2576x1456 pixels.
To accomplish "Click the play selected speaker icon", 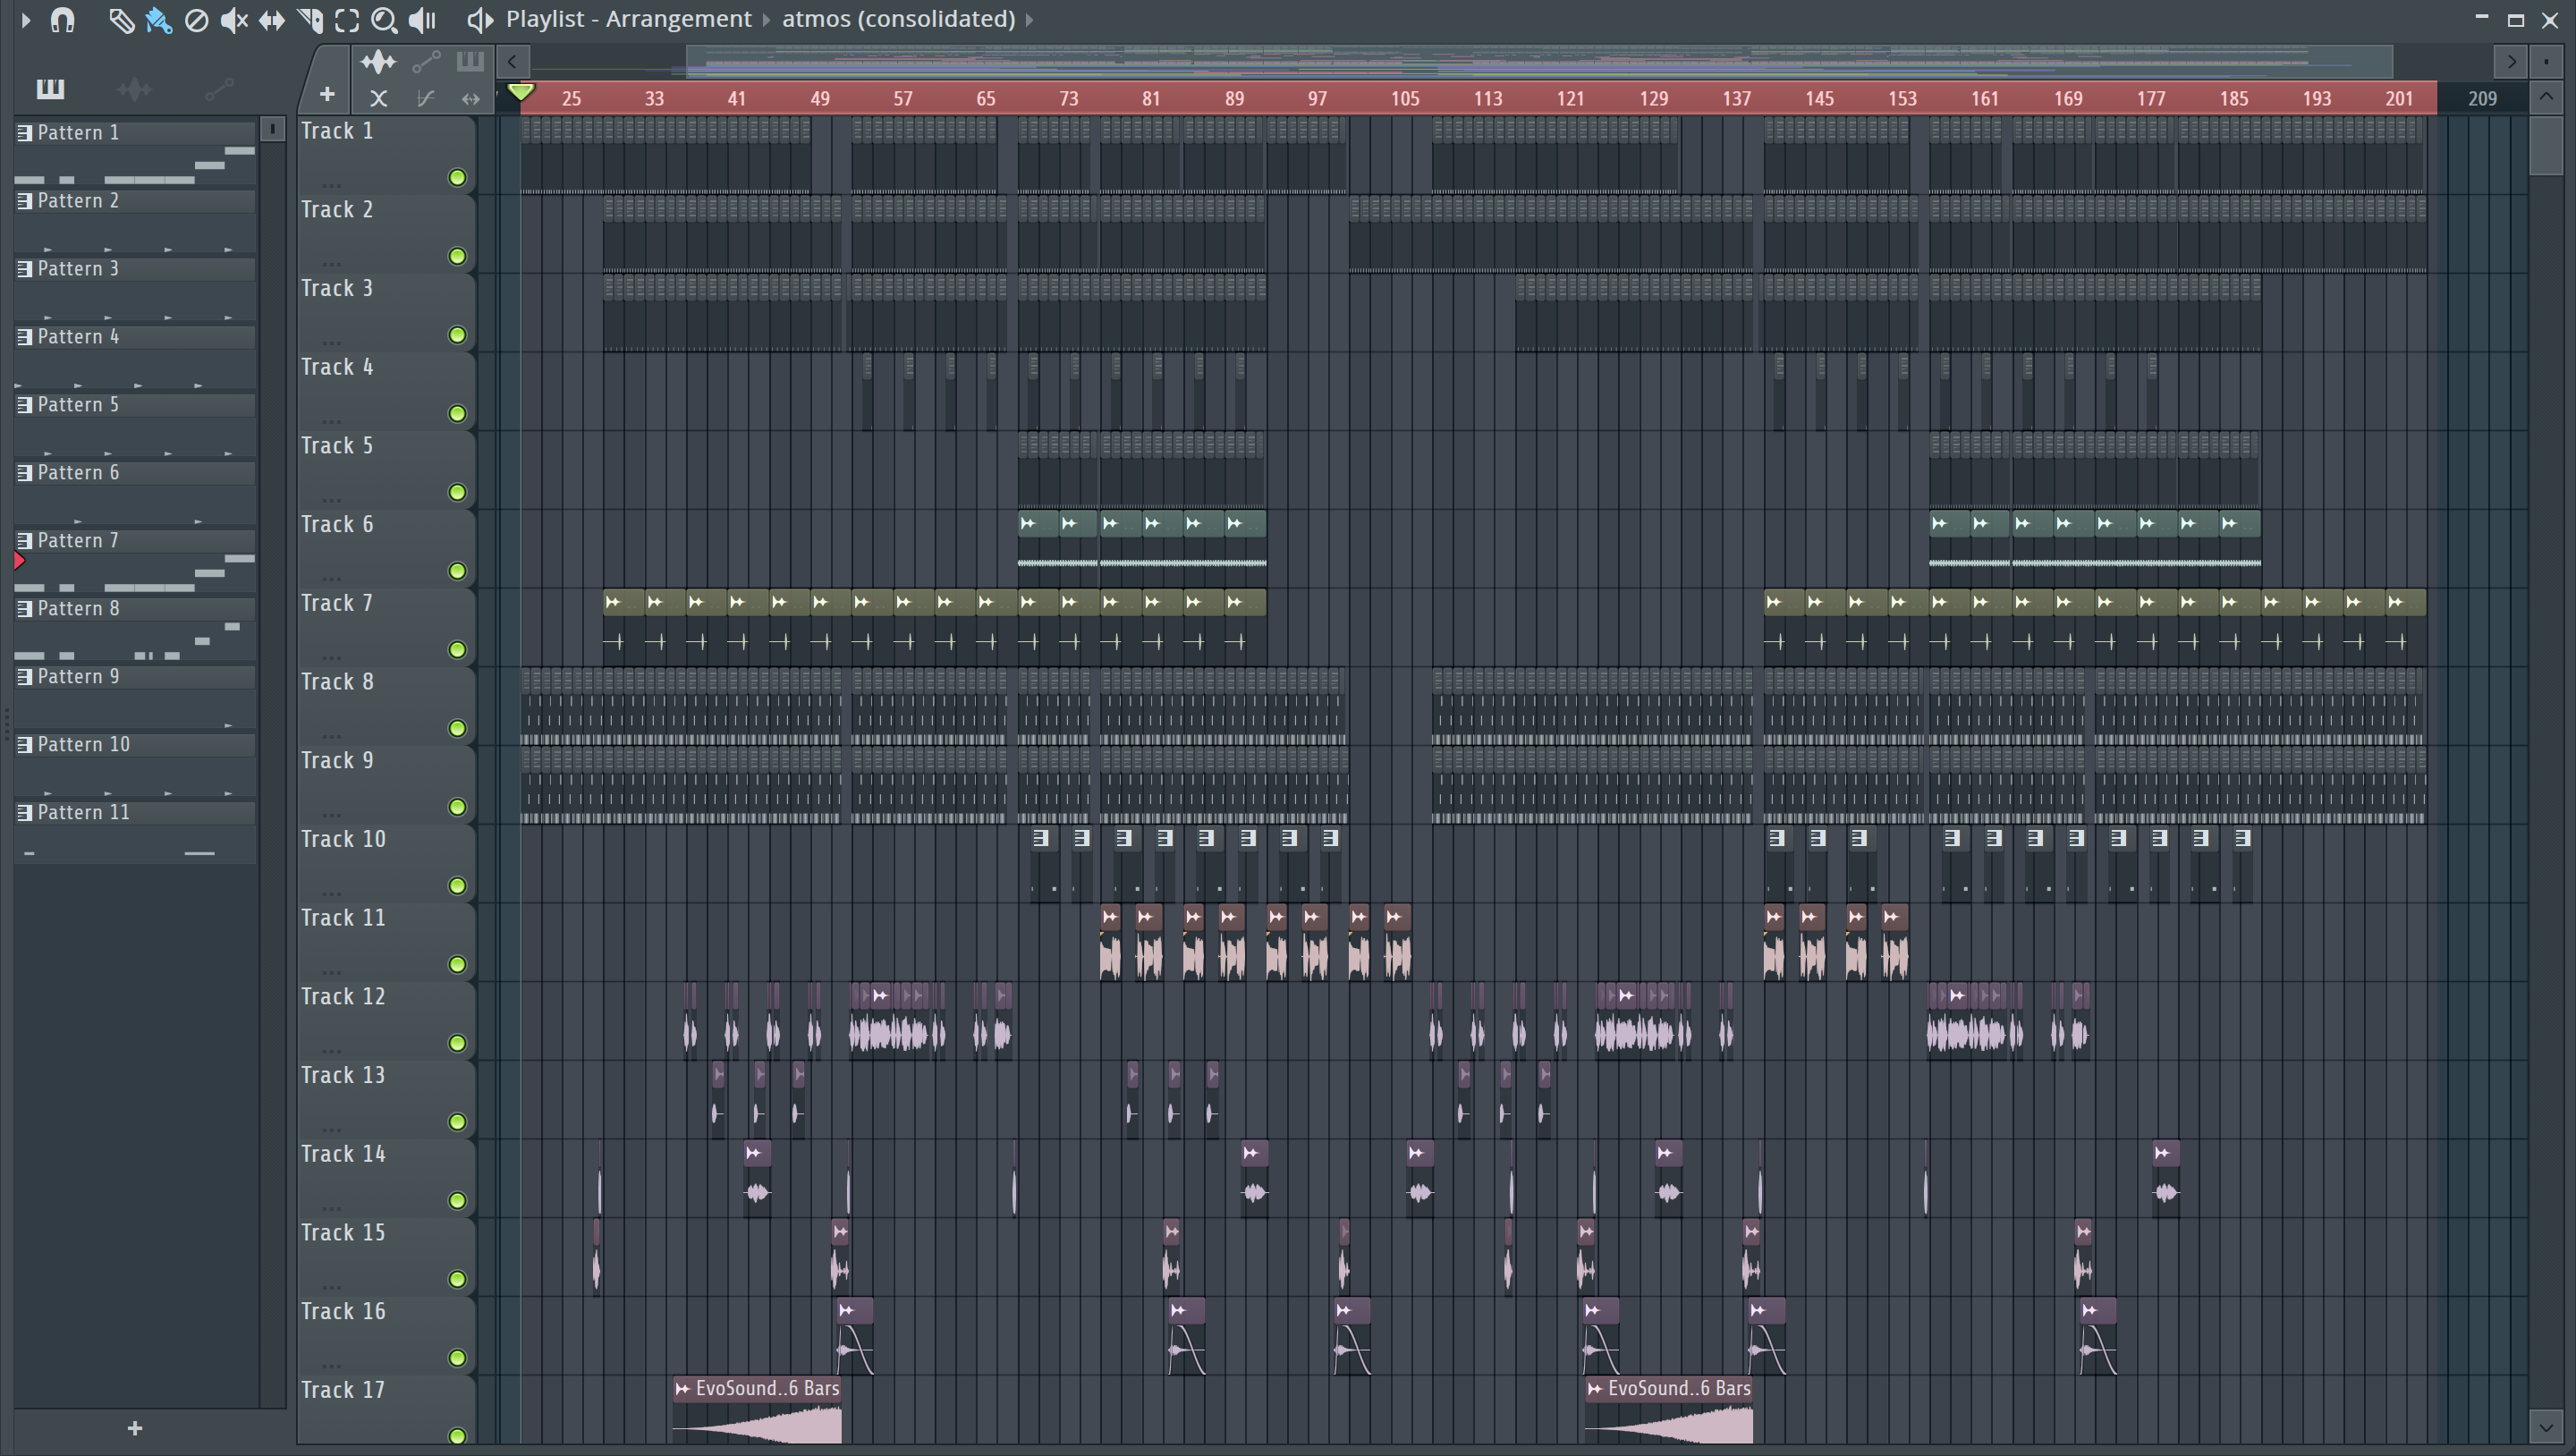I will [479, 19].
